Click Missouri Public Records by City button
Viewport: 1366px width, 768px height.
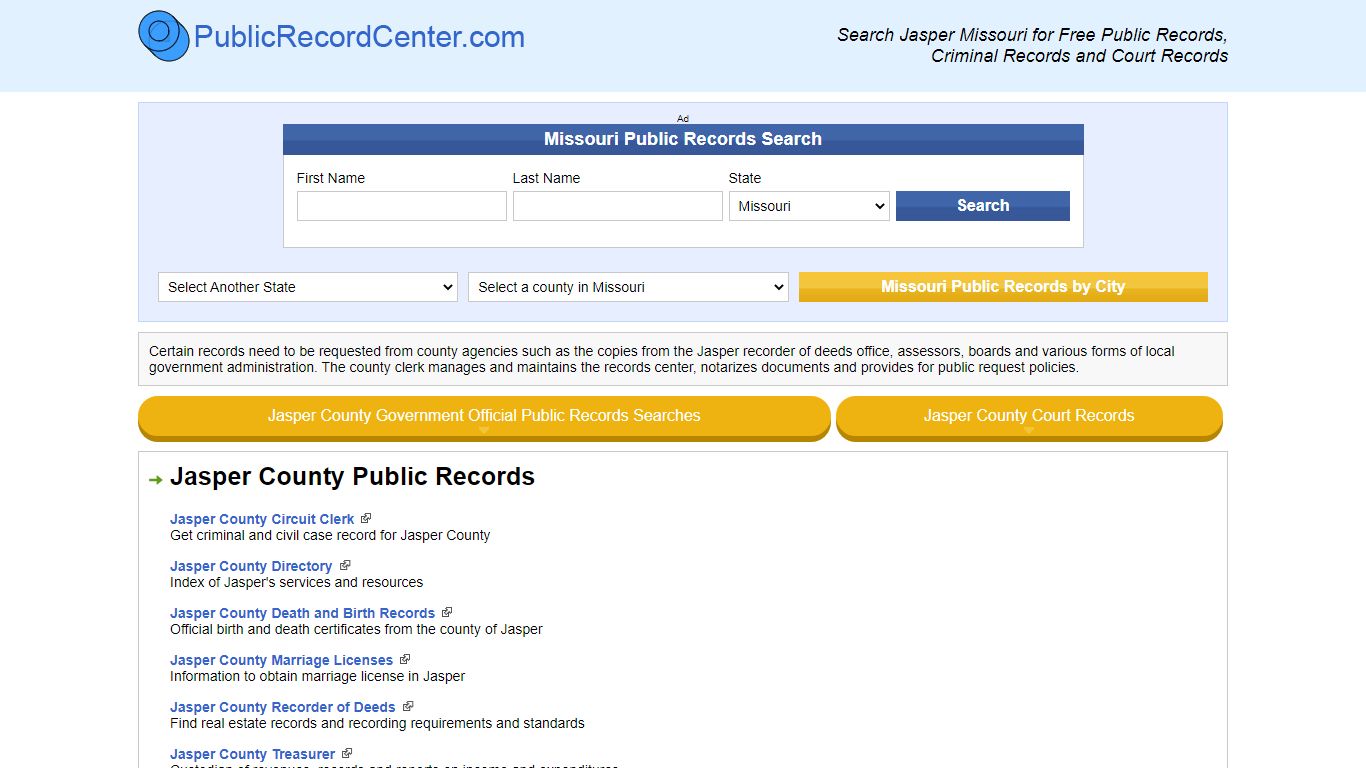point(1003,287)
